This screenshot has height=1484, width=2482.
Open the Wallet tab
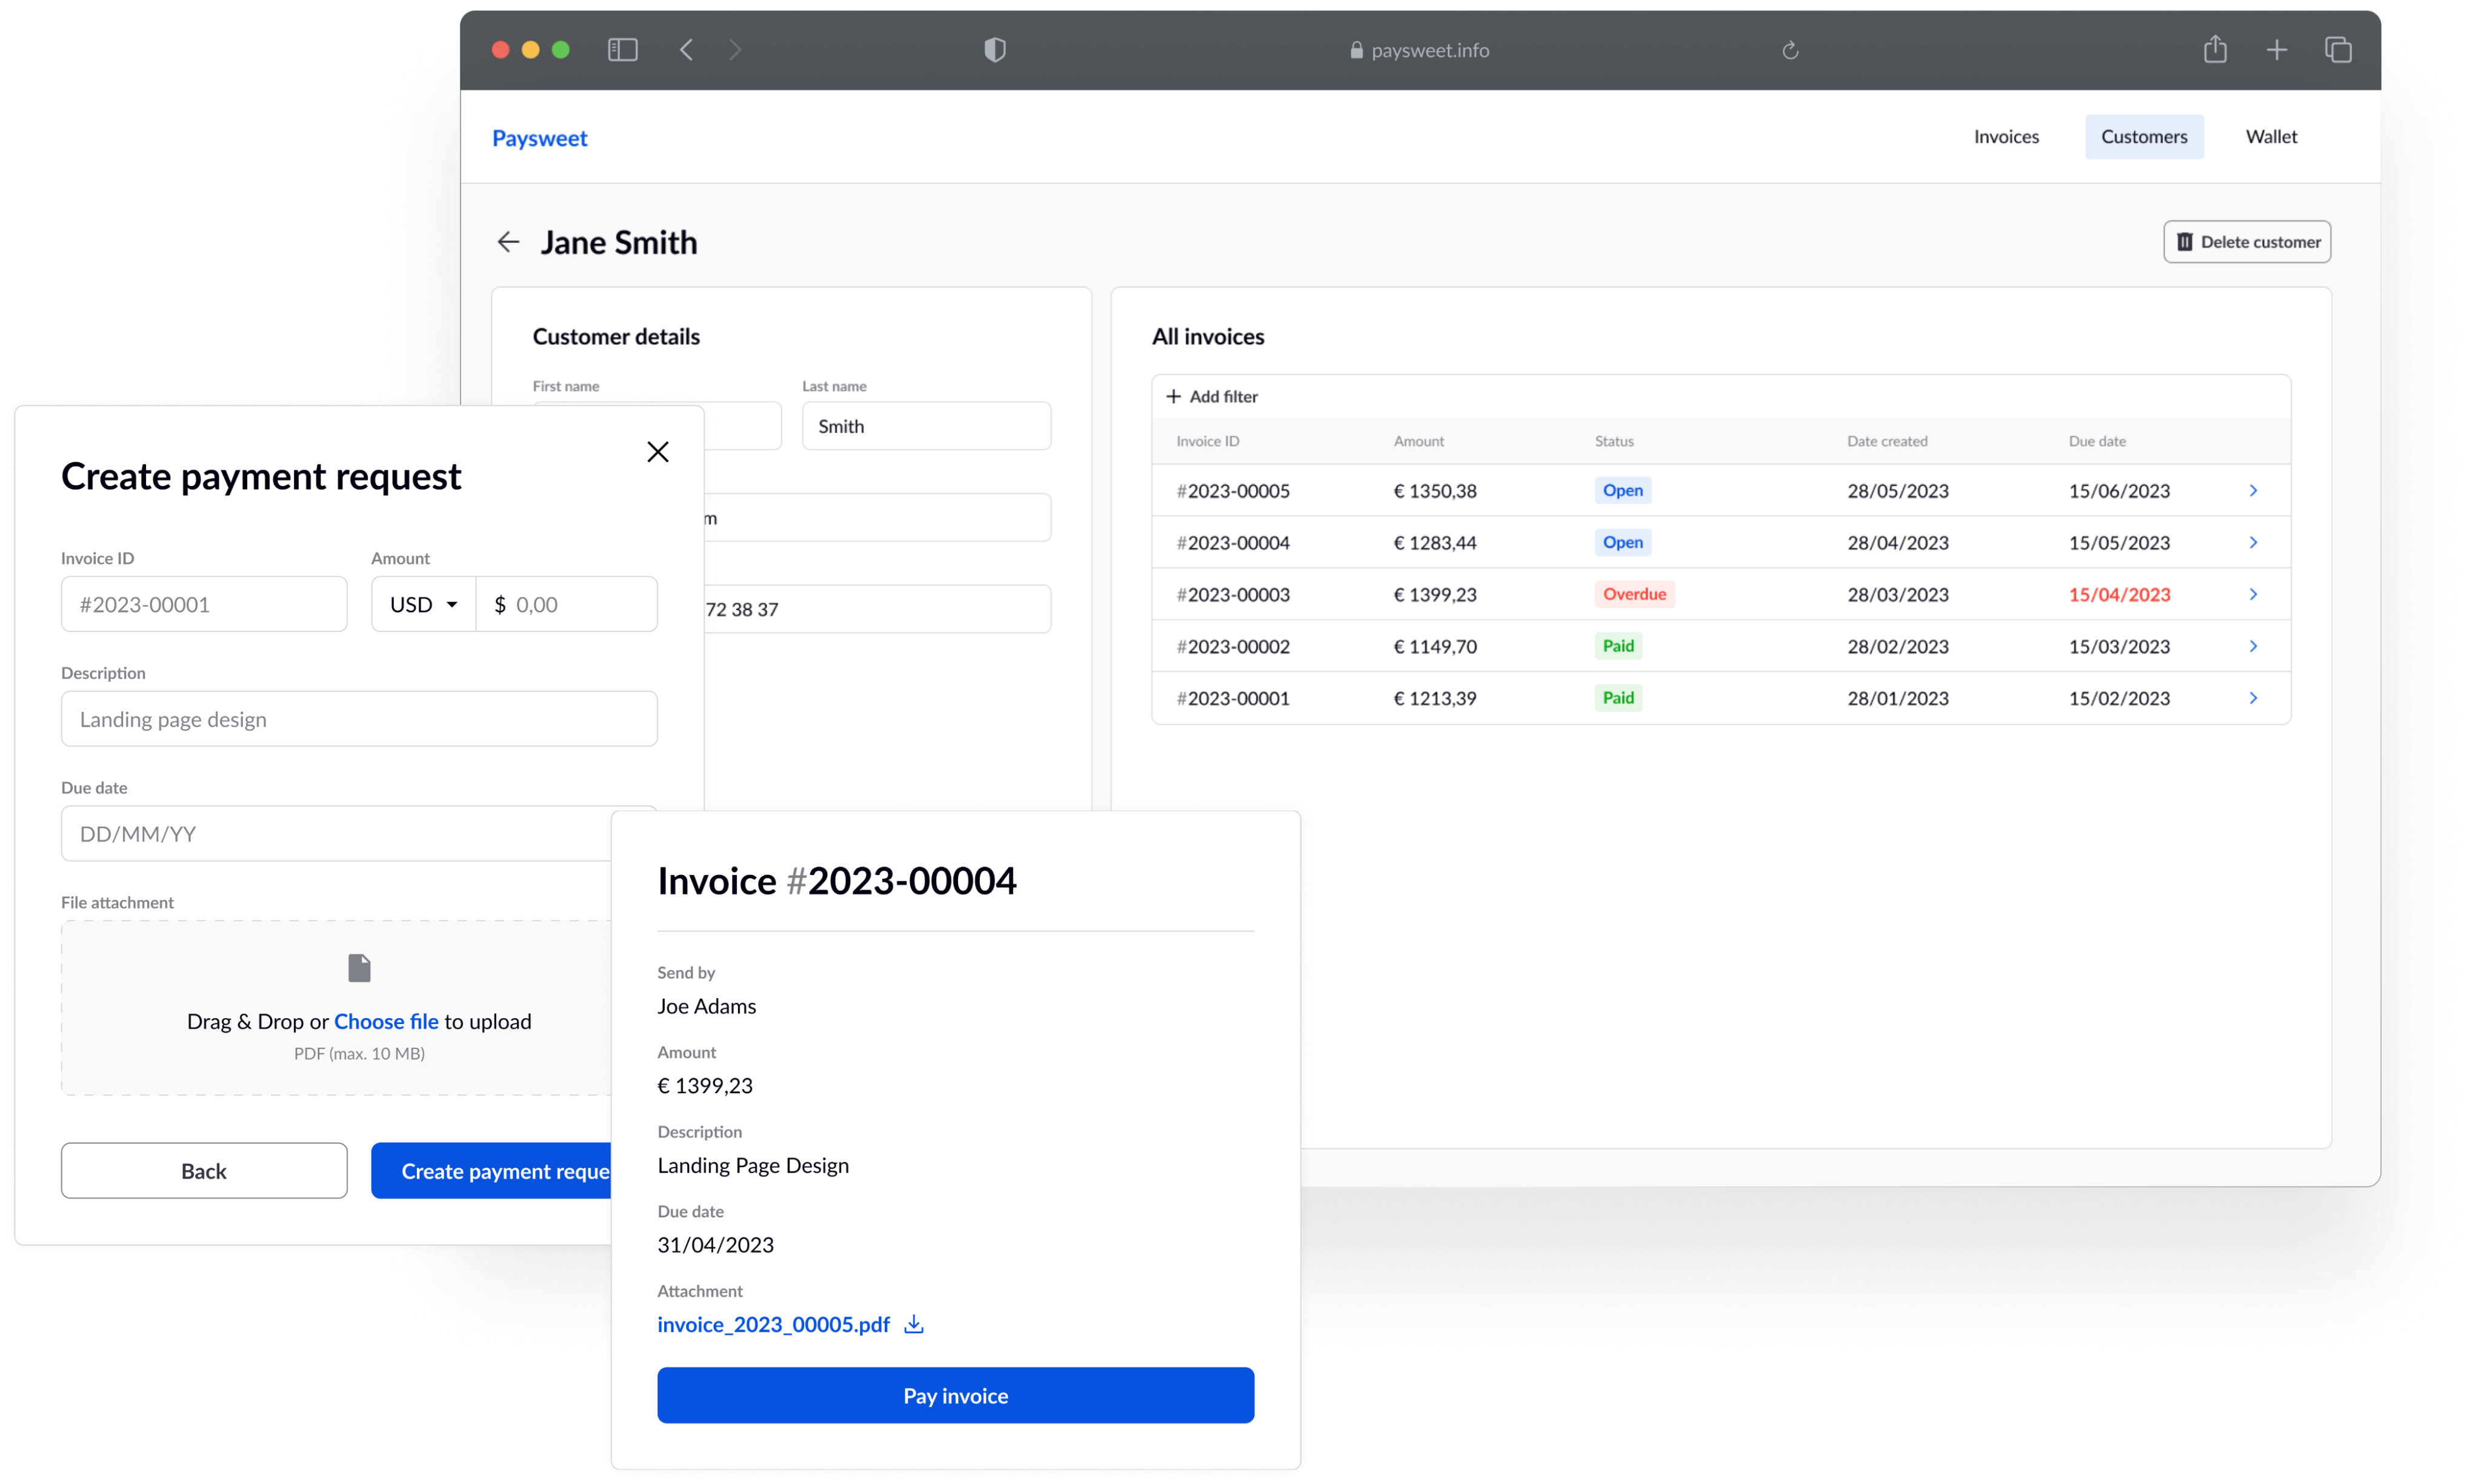click(x=2271, y=137)
